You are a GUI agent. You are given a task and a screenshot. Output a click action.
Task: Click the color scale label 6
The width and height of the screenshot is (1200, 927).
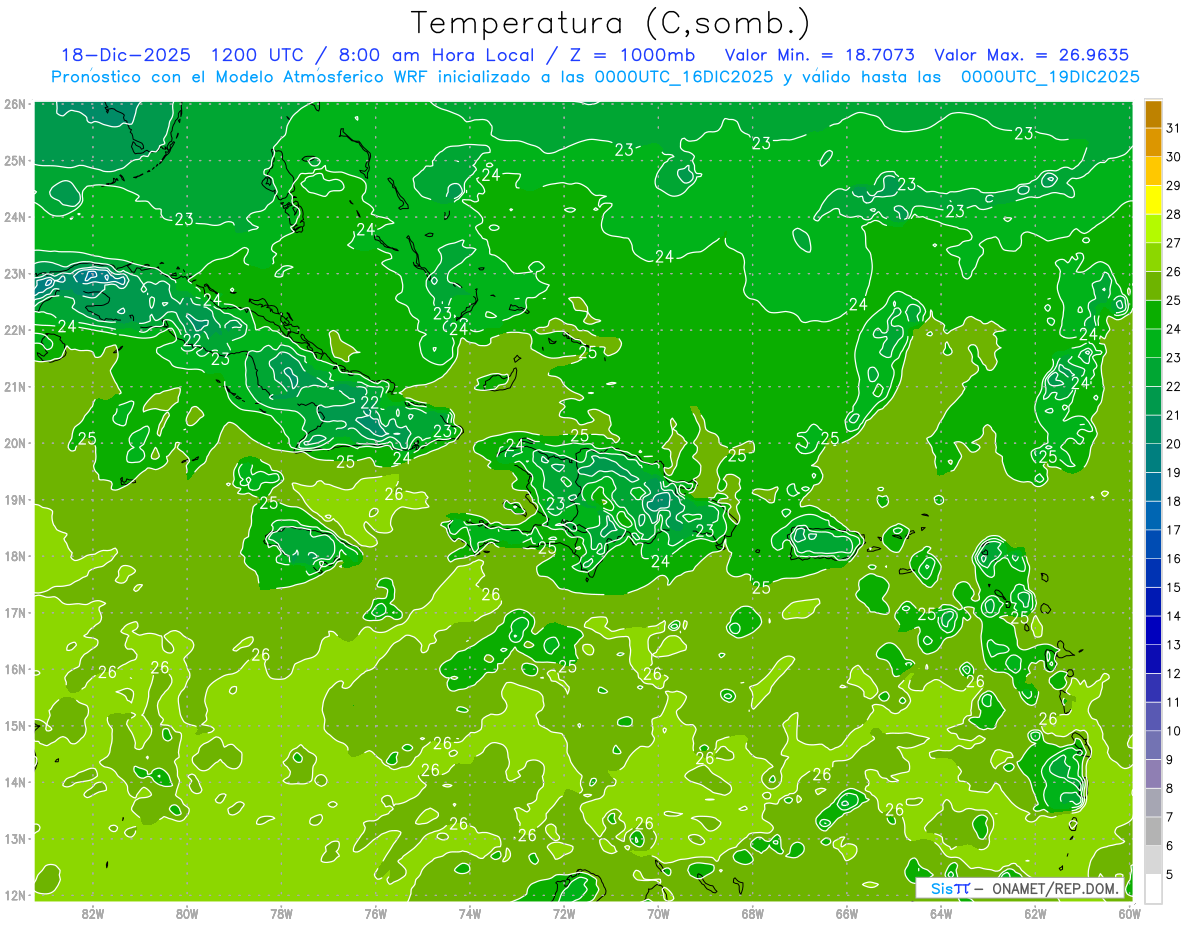click(1170, 846)
